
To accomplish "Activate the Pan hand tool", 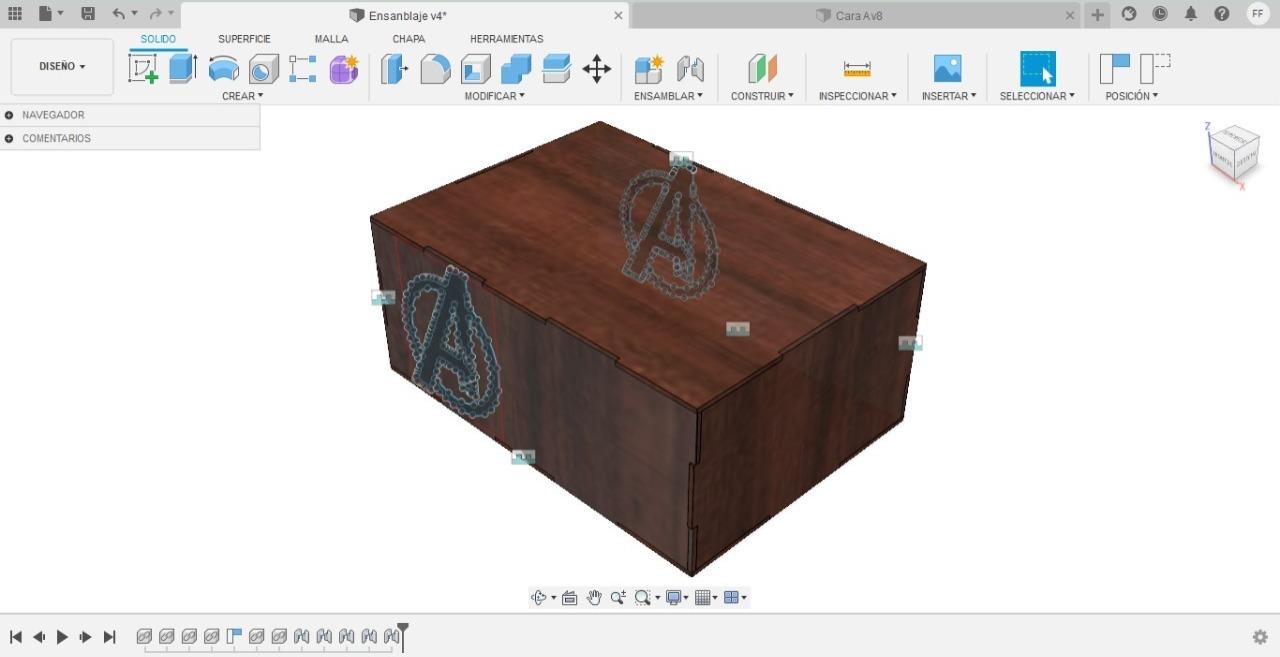I will [x=594, y=597].
